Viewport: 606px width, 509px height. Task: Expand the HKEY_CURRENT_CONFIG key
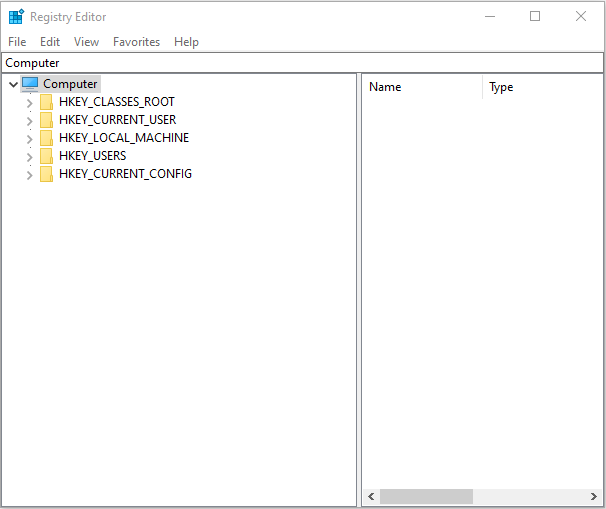[x=29, y=175]
